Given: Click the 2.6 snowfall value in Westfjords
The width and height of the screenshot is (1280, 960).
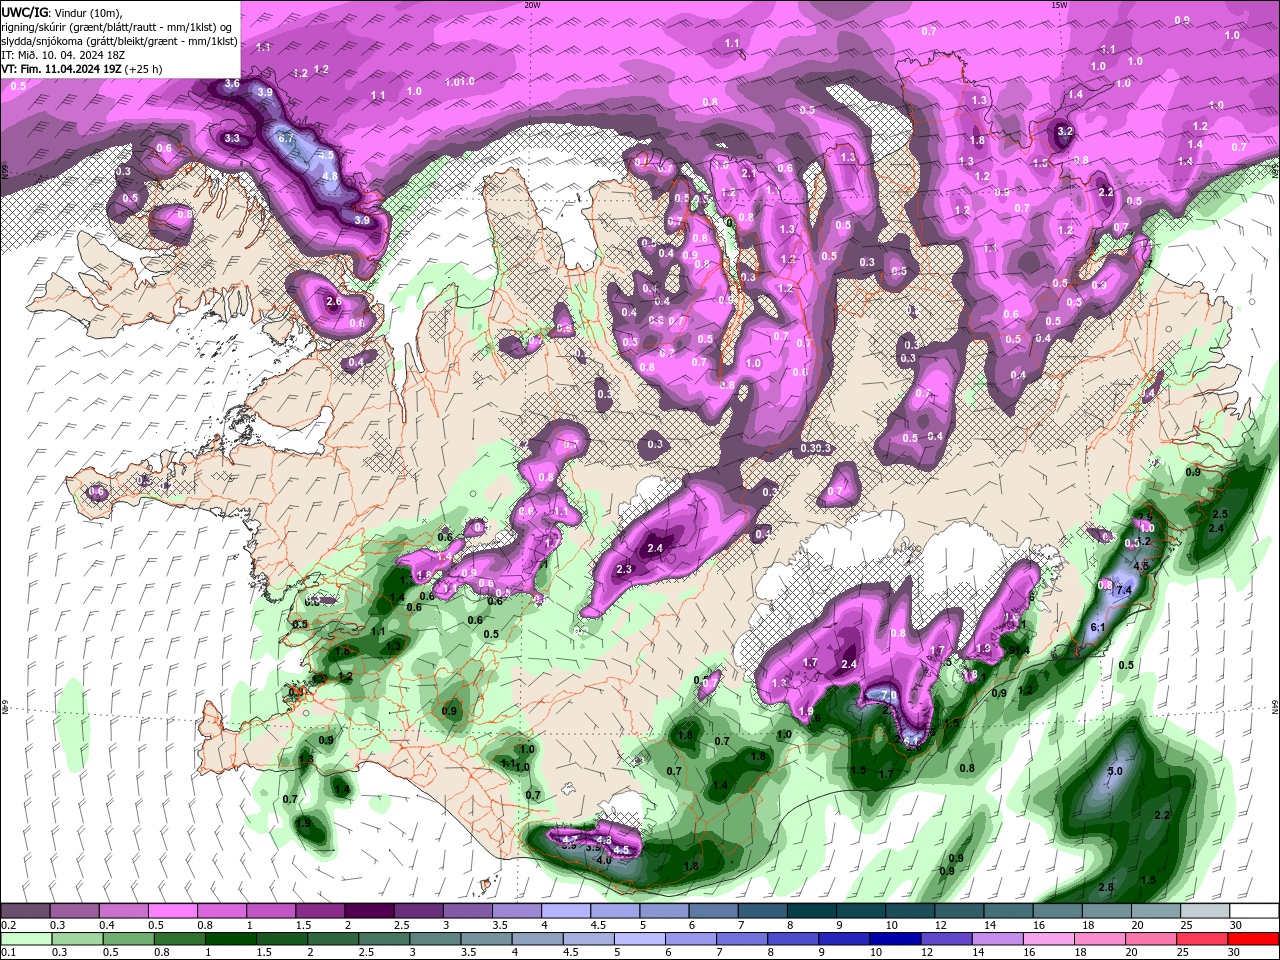Looking at the screenshot, I should (x=334, y=300).
